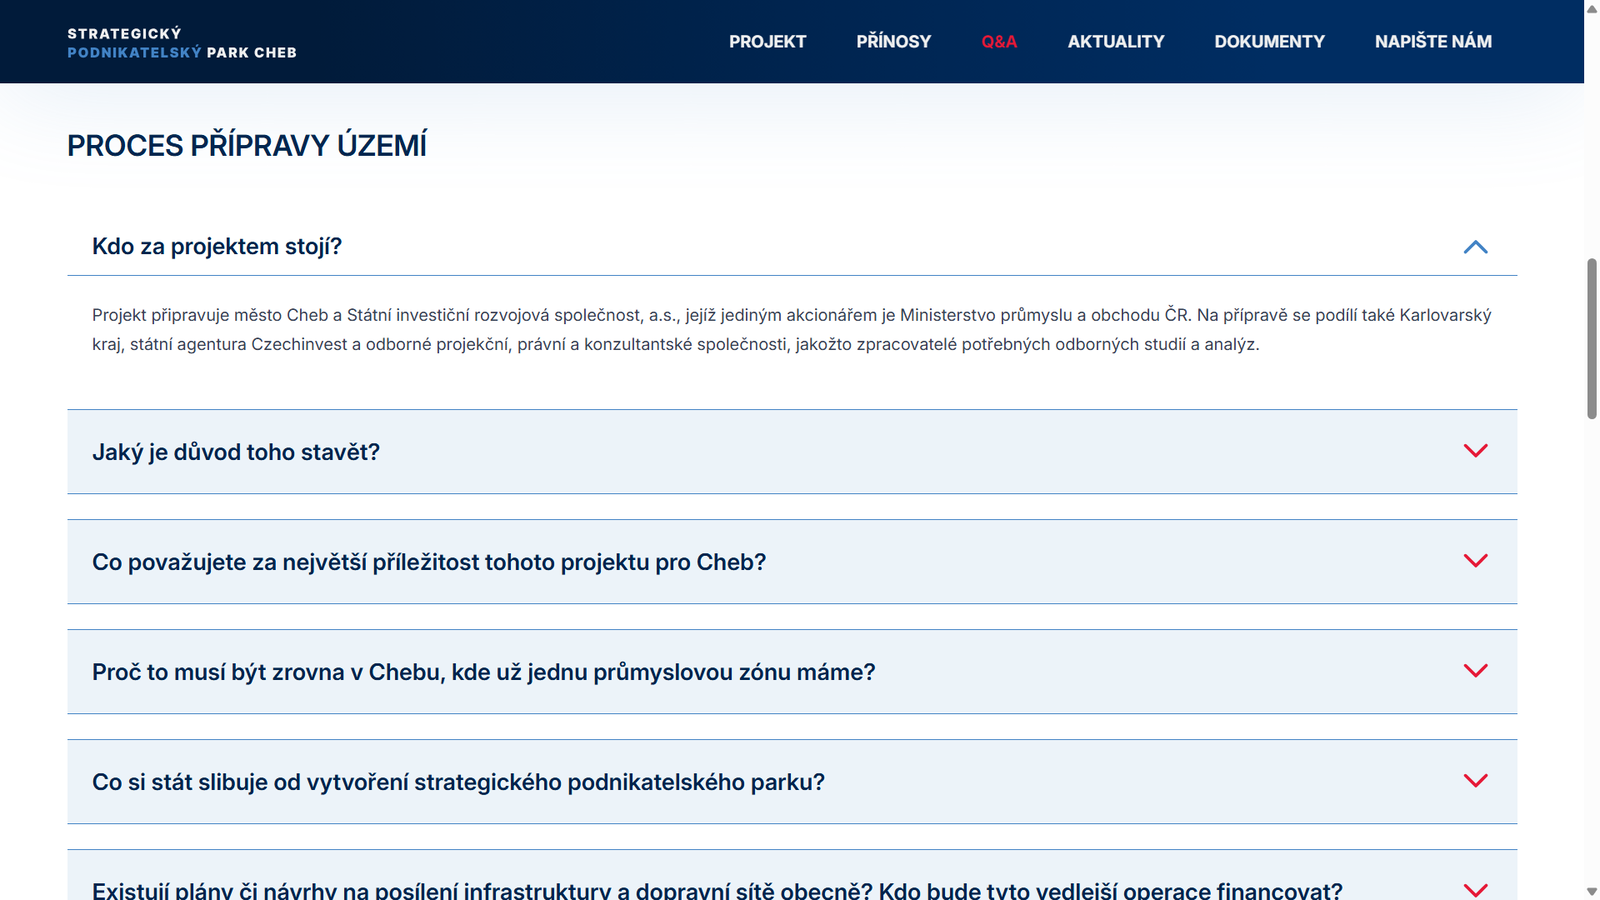Open the AKTUALITY page link

tap(1115, 42)
